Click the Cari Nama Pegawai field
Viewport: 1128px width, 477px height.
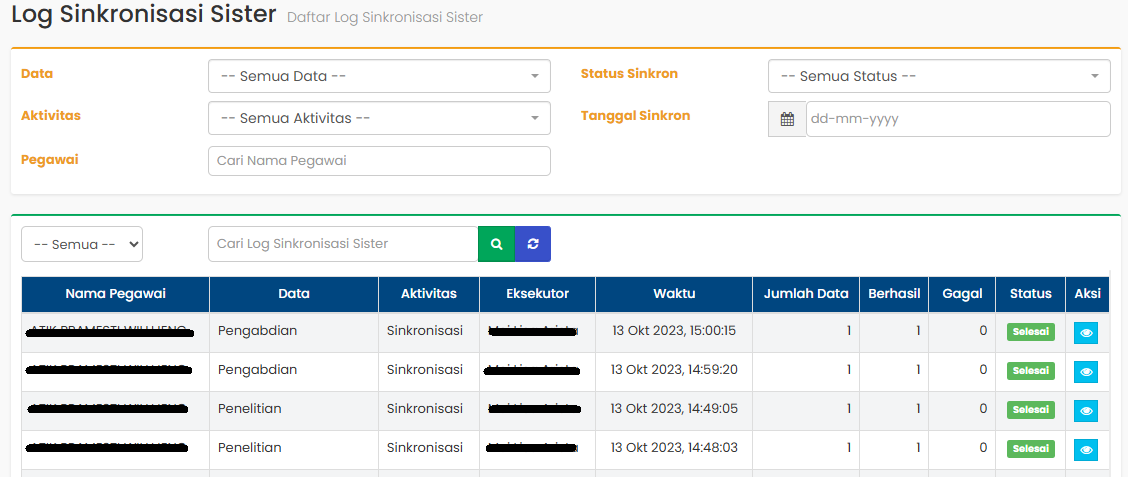coord(379,161)
